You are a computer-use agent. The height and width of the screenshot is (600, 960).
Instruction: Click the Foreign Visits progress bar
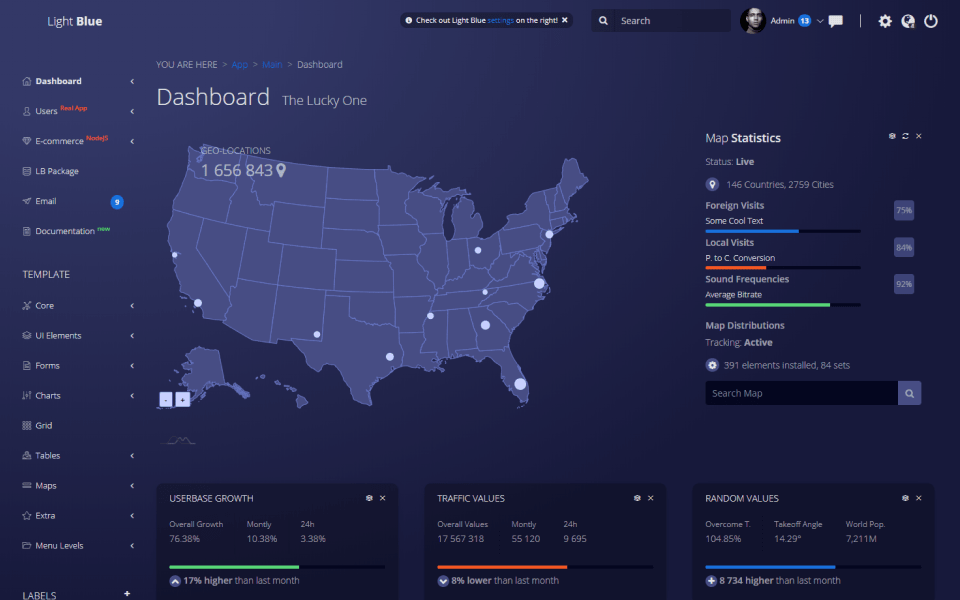(783, 231)
